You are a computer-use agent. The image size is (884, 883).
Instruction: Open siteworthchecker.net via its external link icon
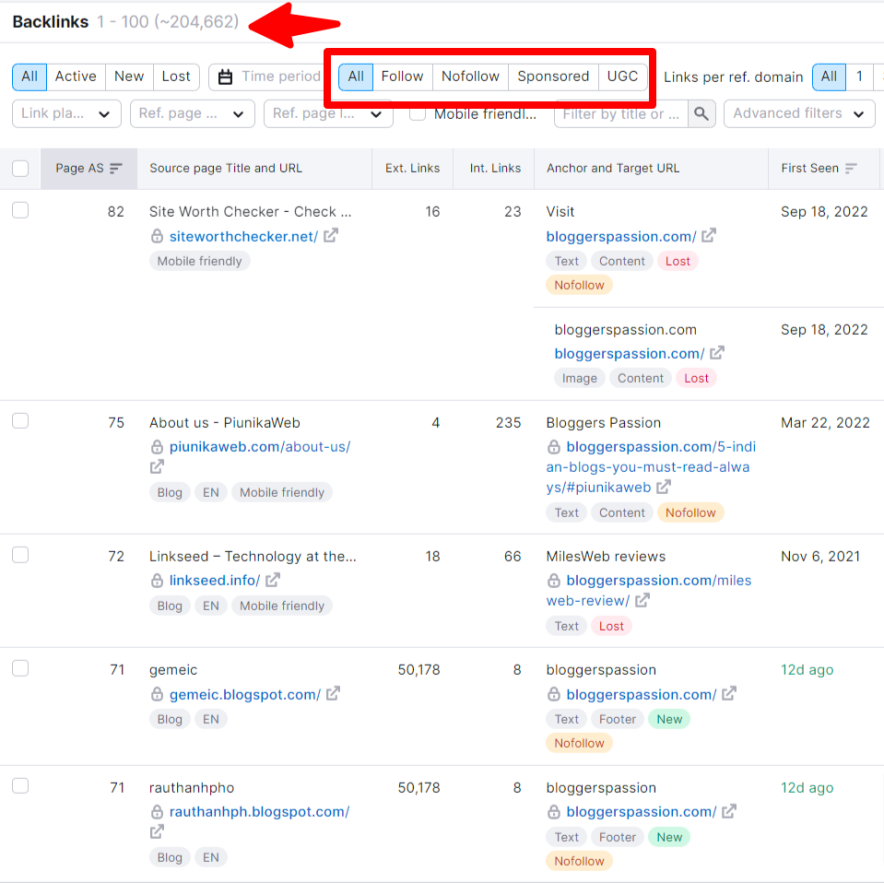[330, 236]
